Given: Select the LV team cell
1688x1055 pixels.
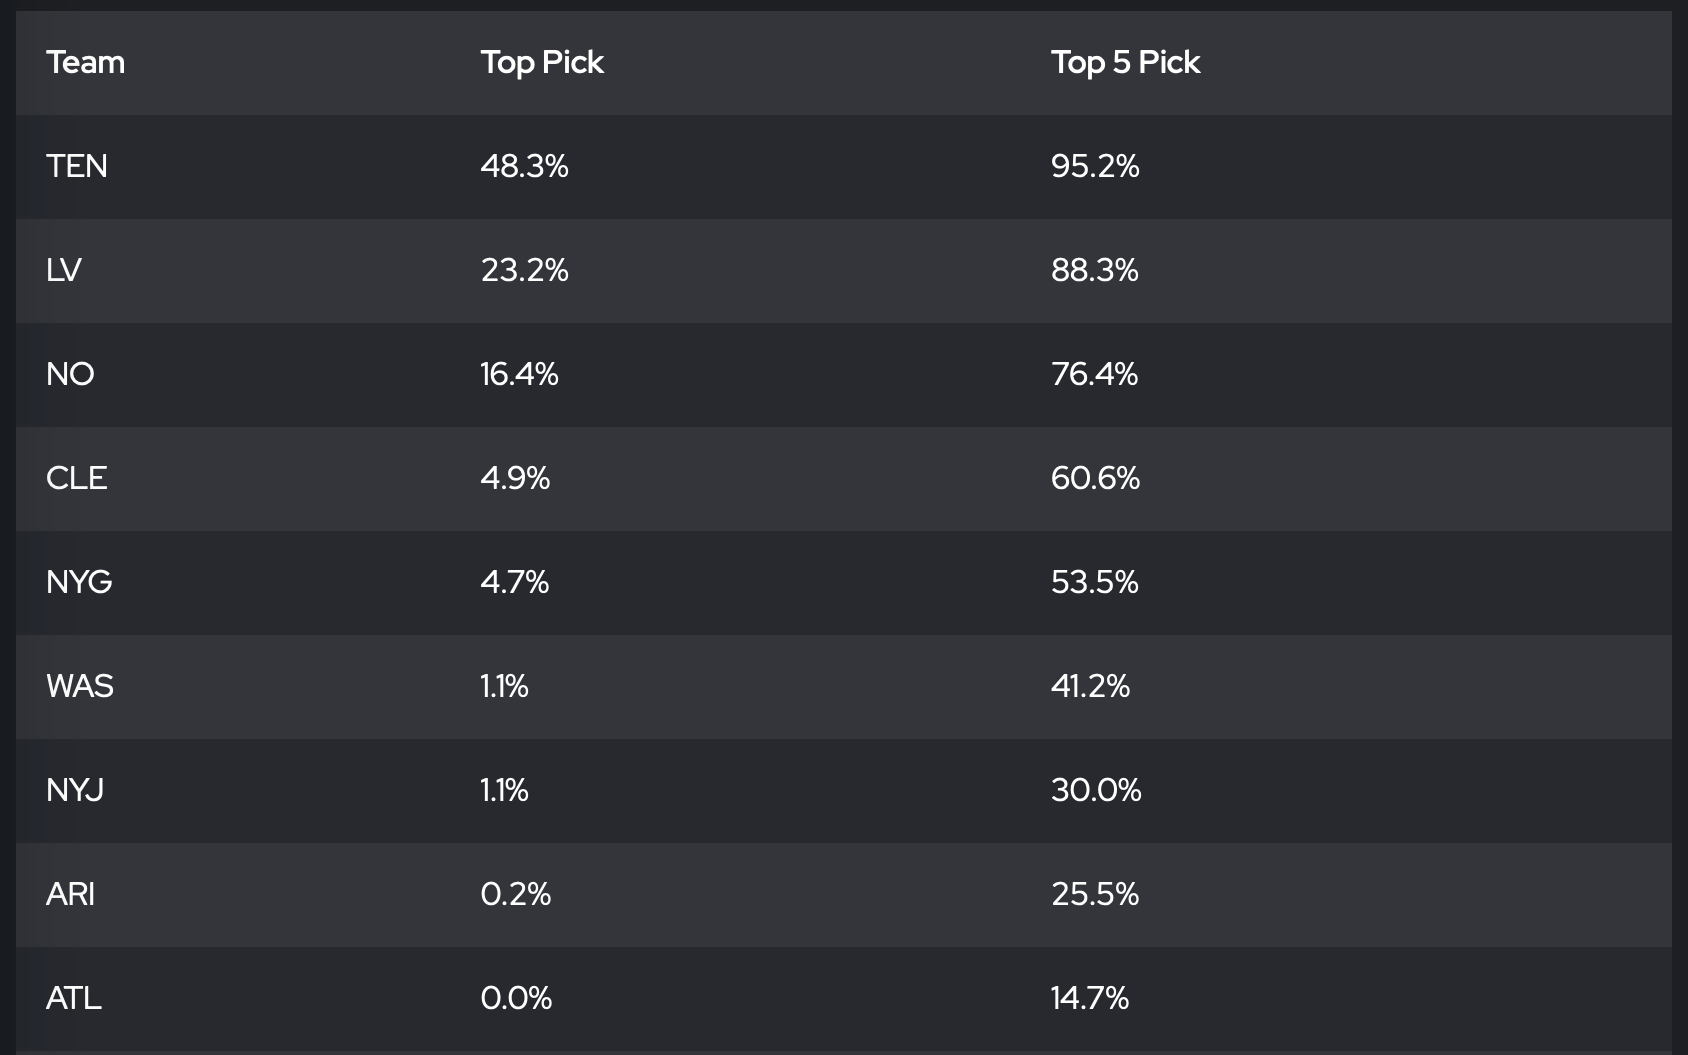Looking at the screenshot, I should pyautogui.click(x=64, y=270).
